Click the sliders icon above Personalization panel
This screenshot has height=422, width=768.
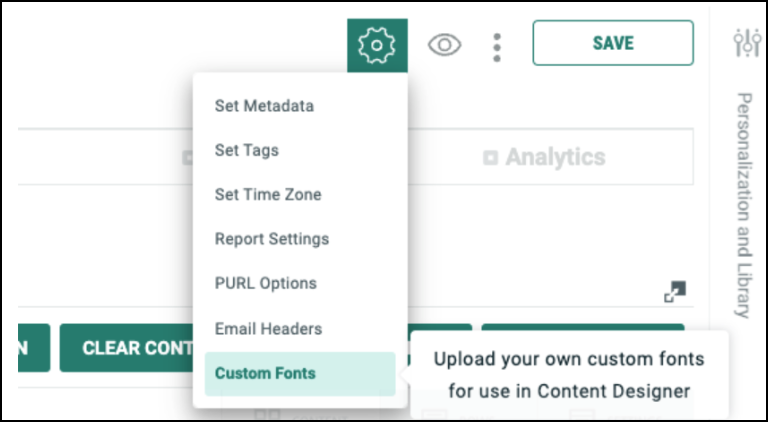click(x=746, y=42)
